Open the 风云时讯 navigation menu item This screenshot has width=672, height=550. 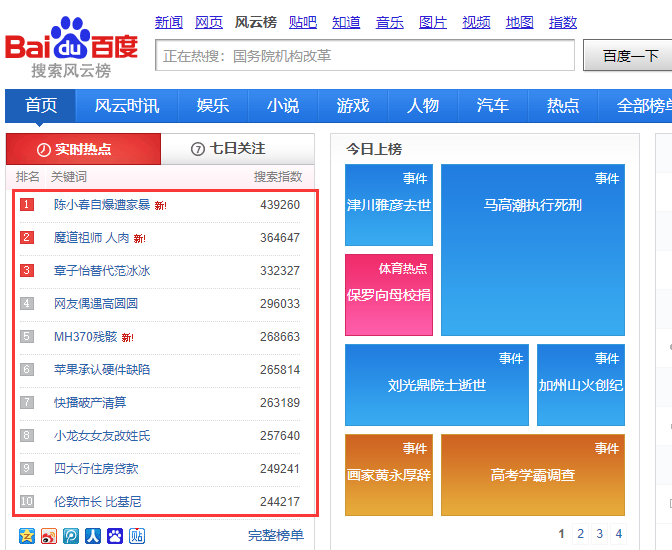pos(126,106)
